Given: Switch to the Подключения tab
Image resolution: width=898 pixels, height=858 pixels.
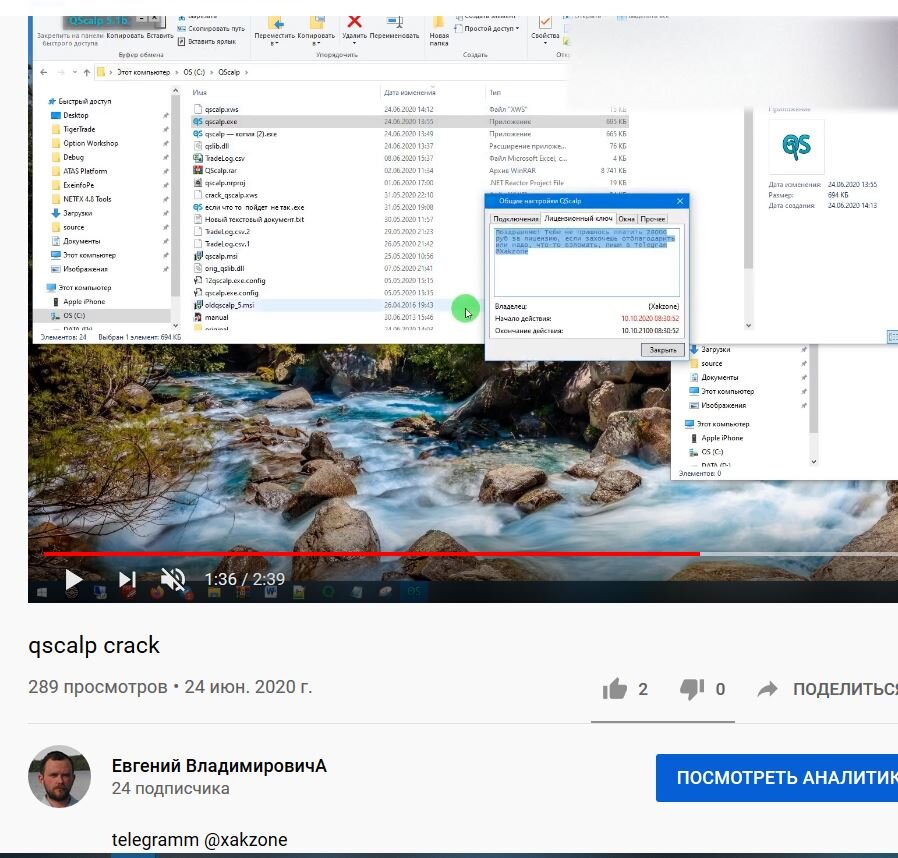Looking at the screenshot, I should tap(517, 219).
